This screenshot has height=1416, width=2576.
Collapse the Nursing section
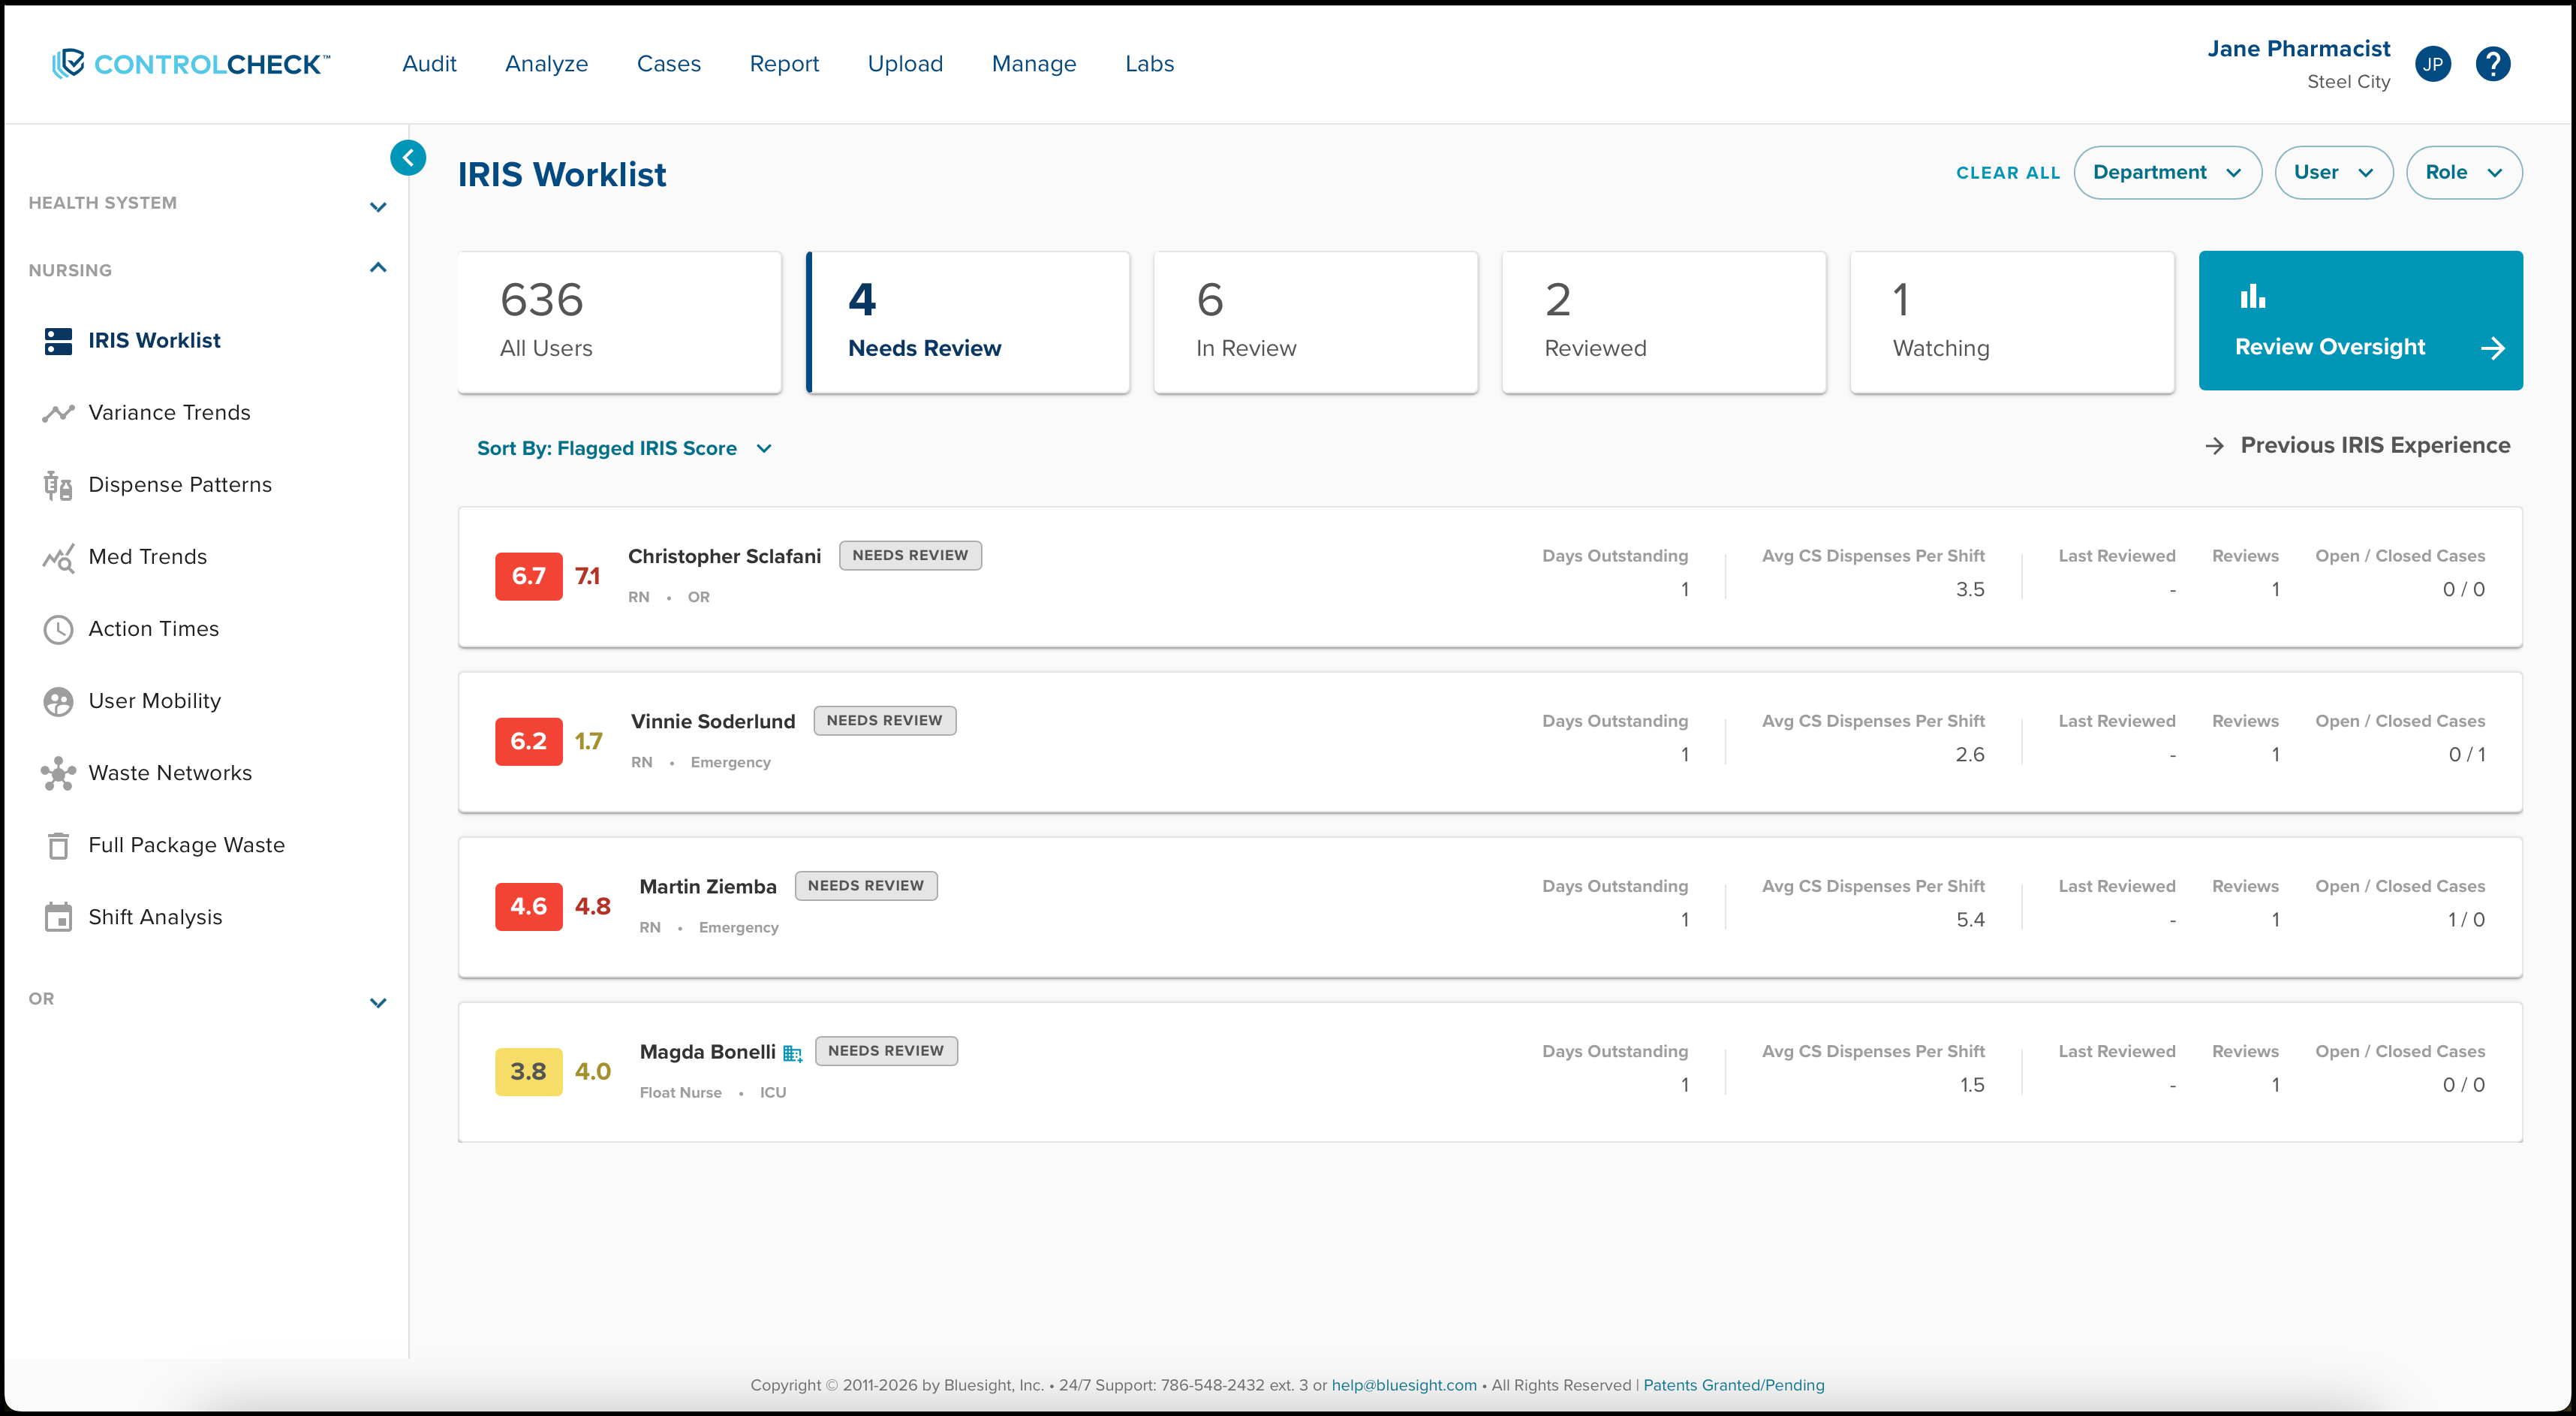[x=378, y=268]
